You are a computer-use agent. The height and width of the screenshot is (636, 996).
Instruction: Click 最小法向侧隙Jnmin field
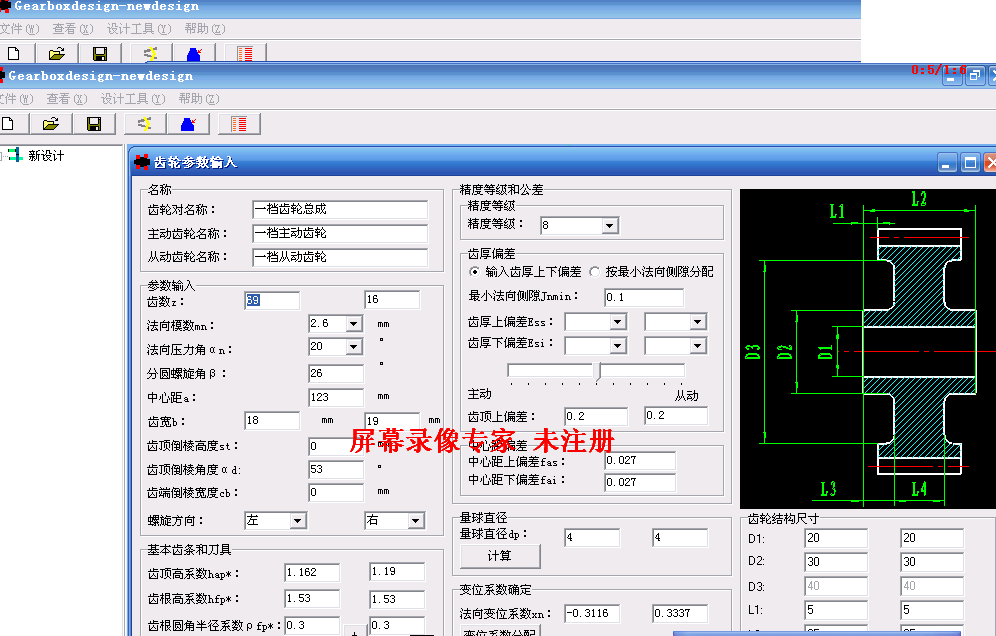pyautogui.click(x=644, y=297)
